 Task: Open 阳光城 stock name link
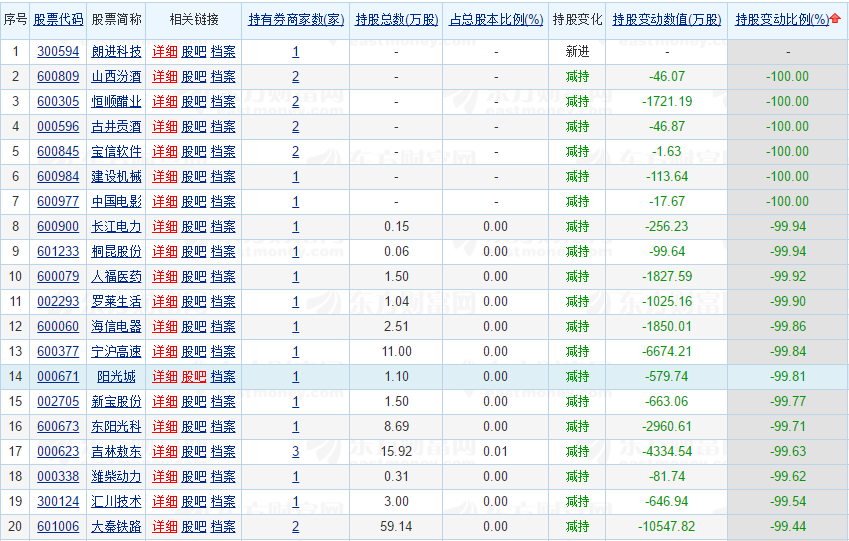click(116, 376)
